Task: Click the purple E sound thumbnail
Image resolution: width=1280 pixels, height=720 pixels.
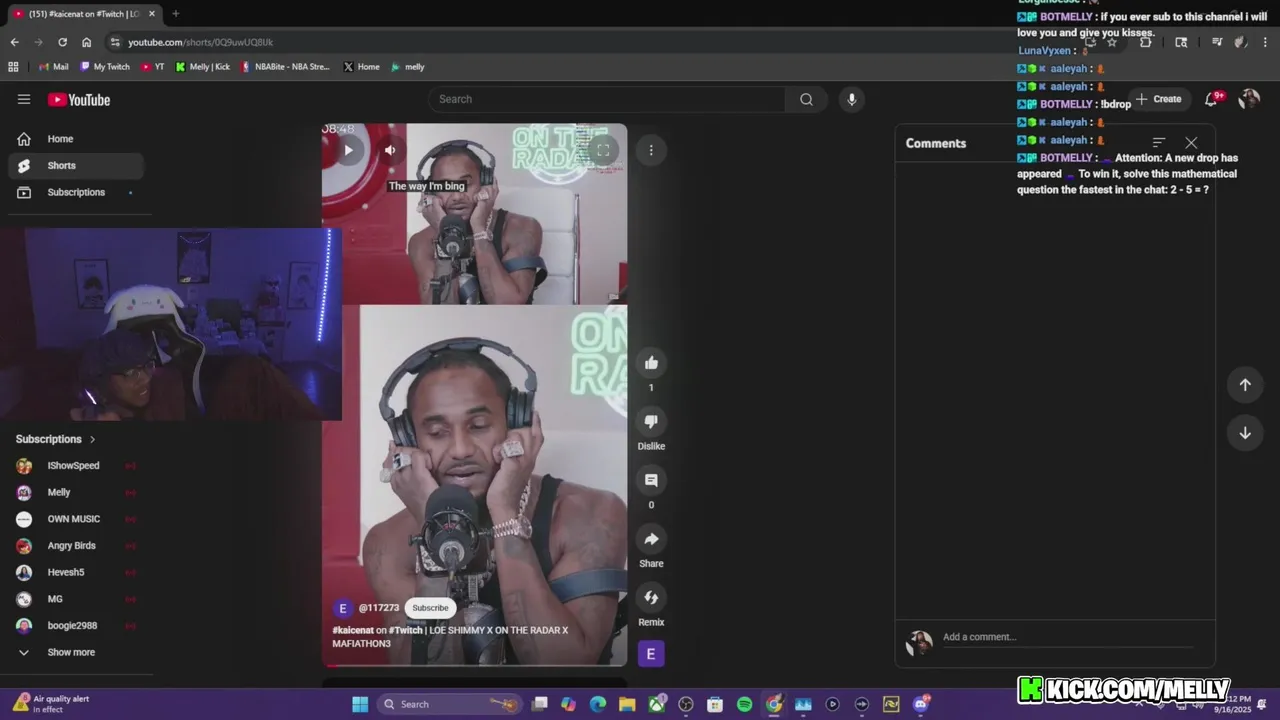Action: click(x=651, y=654)
